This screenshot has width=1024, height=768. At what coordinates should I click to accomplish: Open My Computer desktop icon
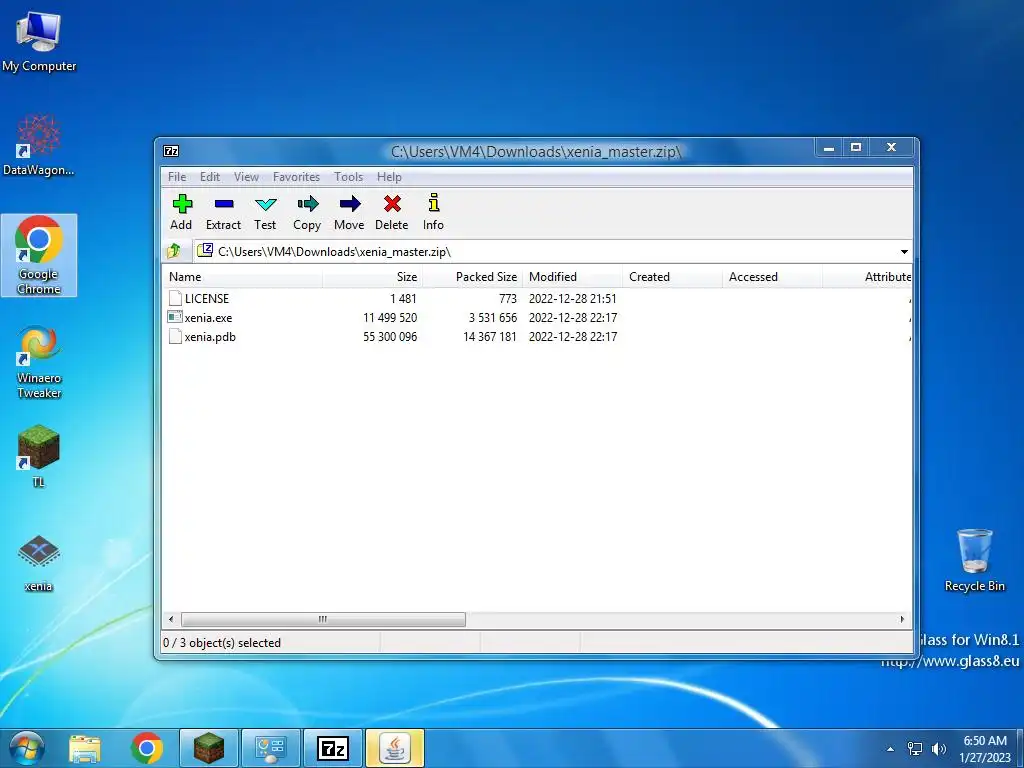[39, 41]
